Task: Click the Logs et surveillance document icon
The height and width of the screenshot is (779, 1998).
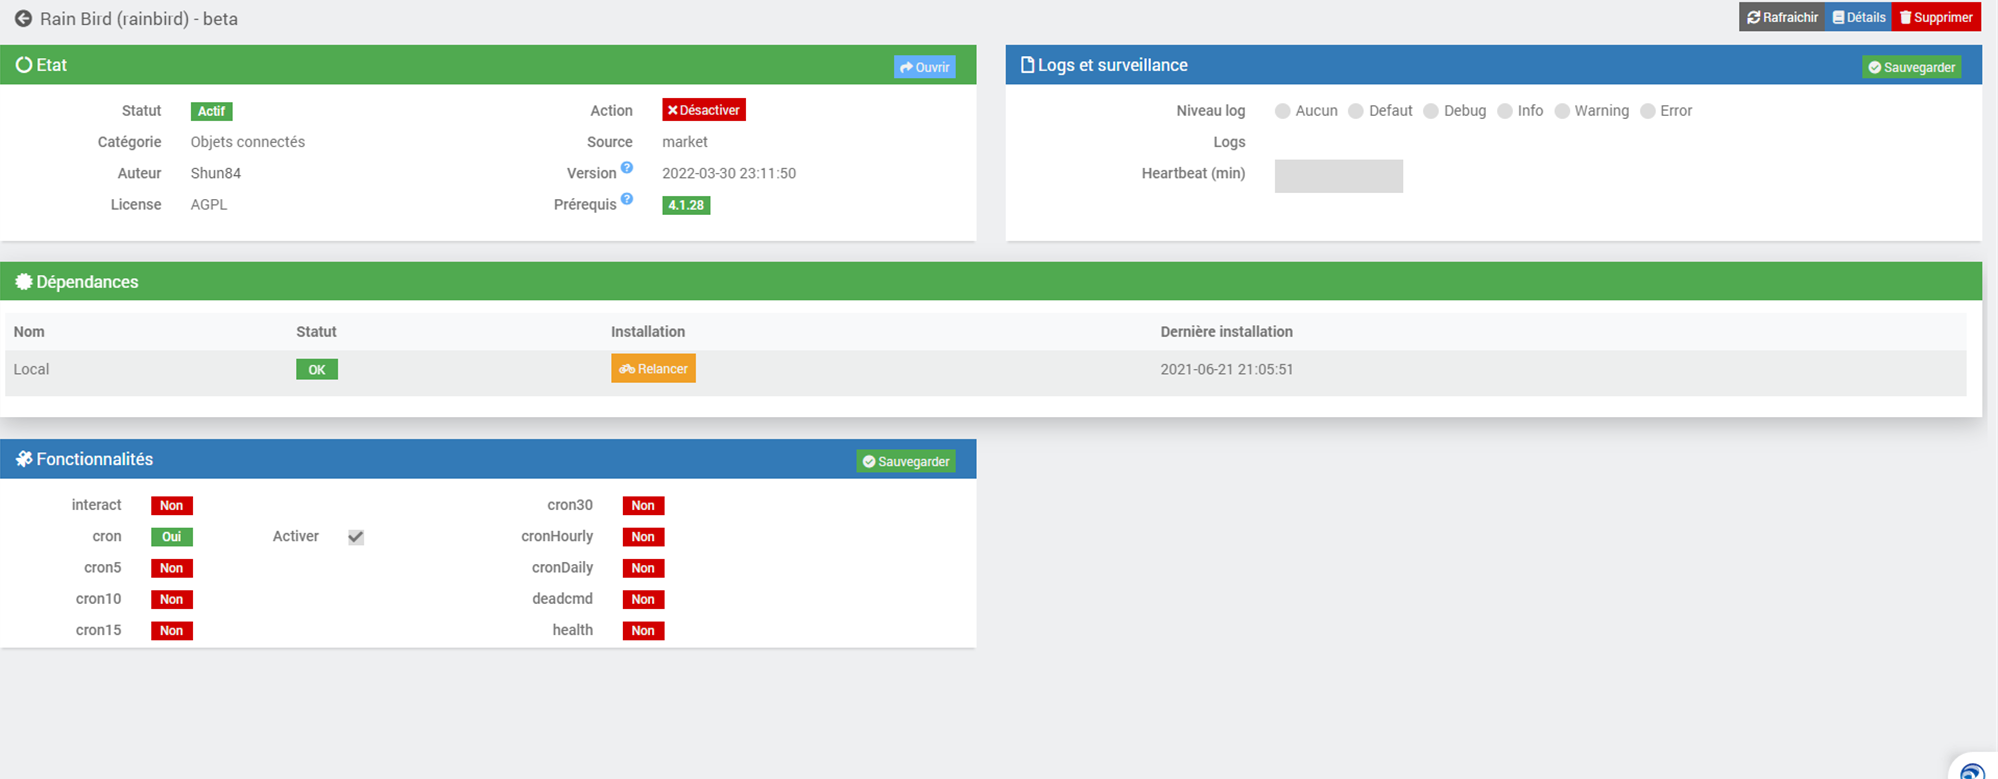Action: tap(1027, 65)
